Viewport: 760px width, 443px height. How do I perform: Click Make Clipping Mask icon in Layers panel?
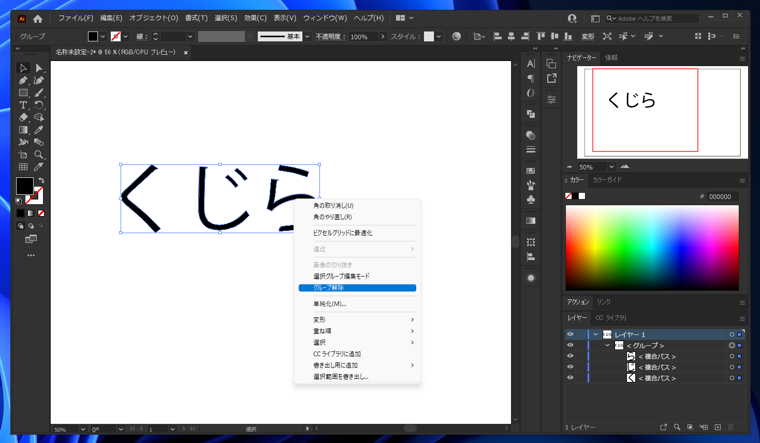pyautogui.click(x=690, y=427)
